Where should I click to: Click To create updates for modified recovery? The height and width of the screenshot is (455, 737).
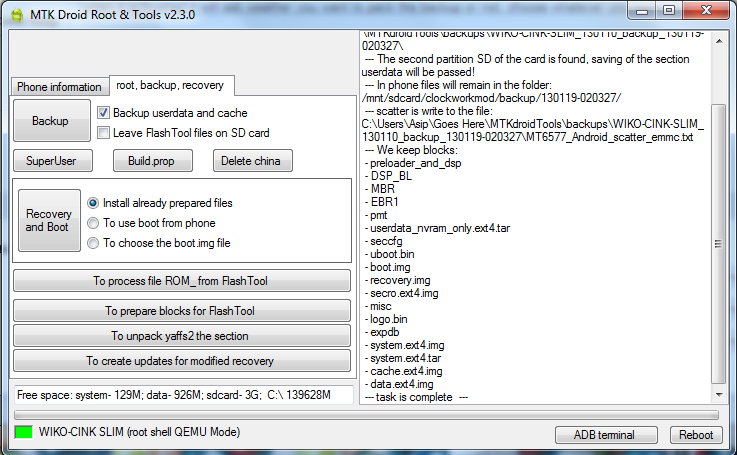click(181, 361)
